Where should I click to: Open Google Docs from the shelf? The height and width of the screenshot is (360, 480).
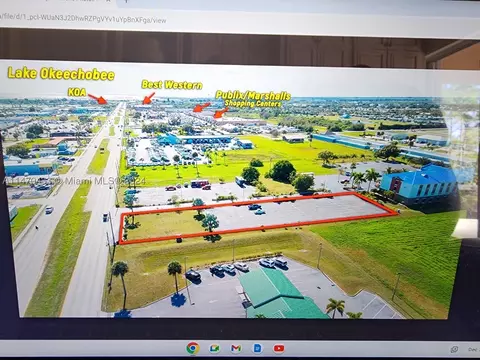tap(257, 348)
